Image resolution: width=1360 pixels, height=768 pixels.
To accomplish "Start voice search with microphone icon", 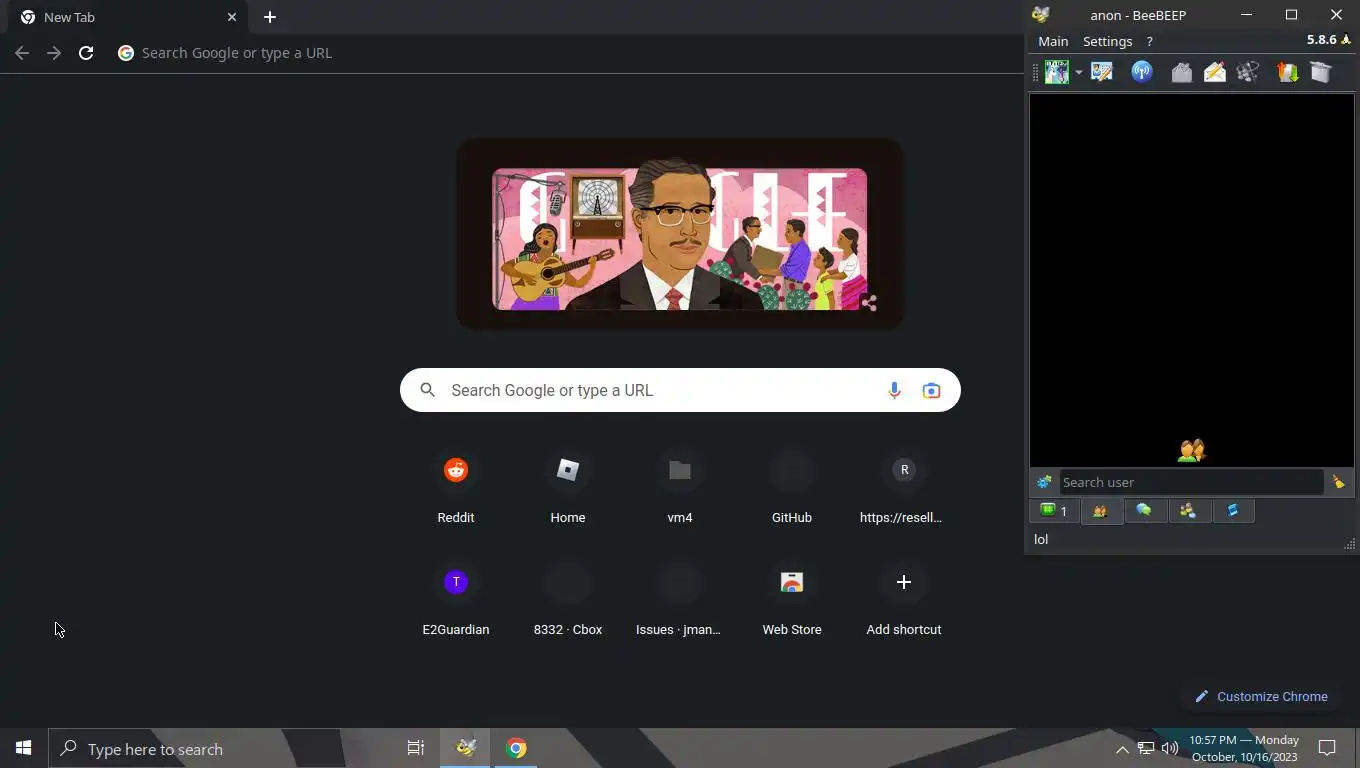I will coord(895,390).
